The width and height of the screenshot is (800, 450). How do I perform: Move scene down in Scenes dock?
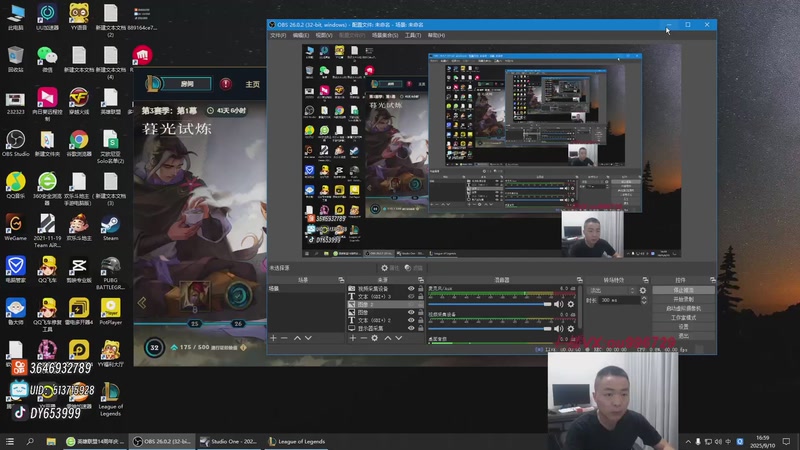pyautogui.click(x=308, y=338)
